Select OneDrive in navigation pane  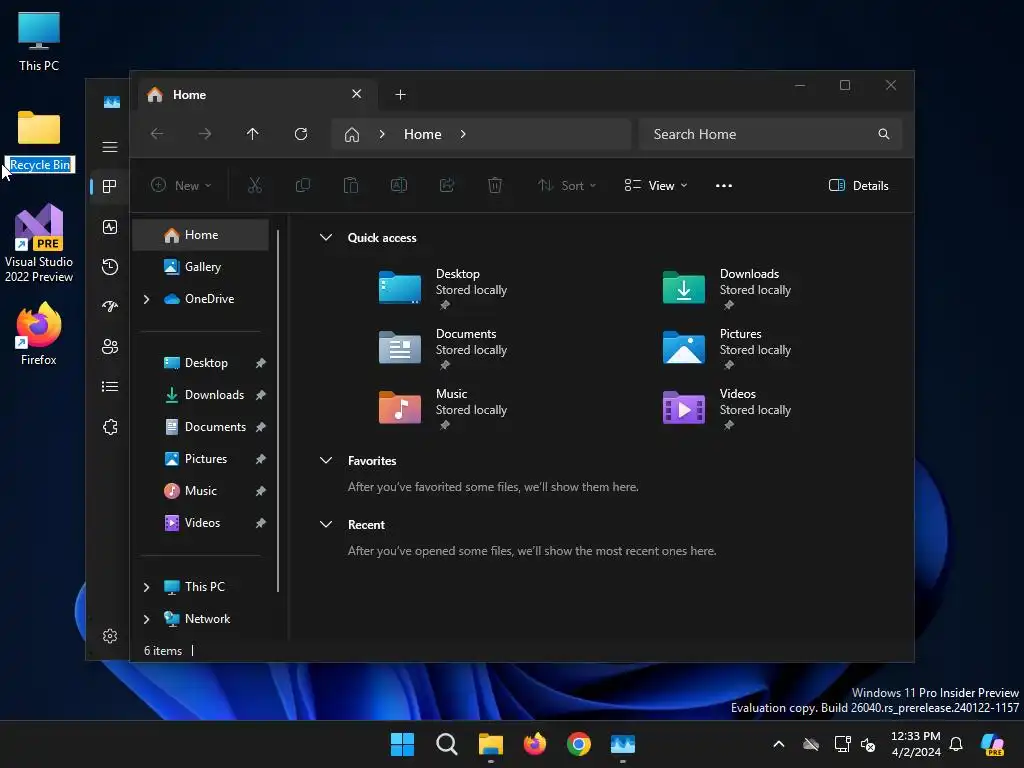(200, 299)
